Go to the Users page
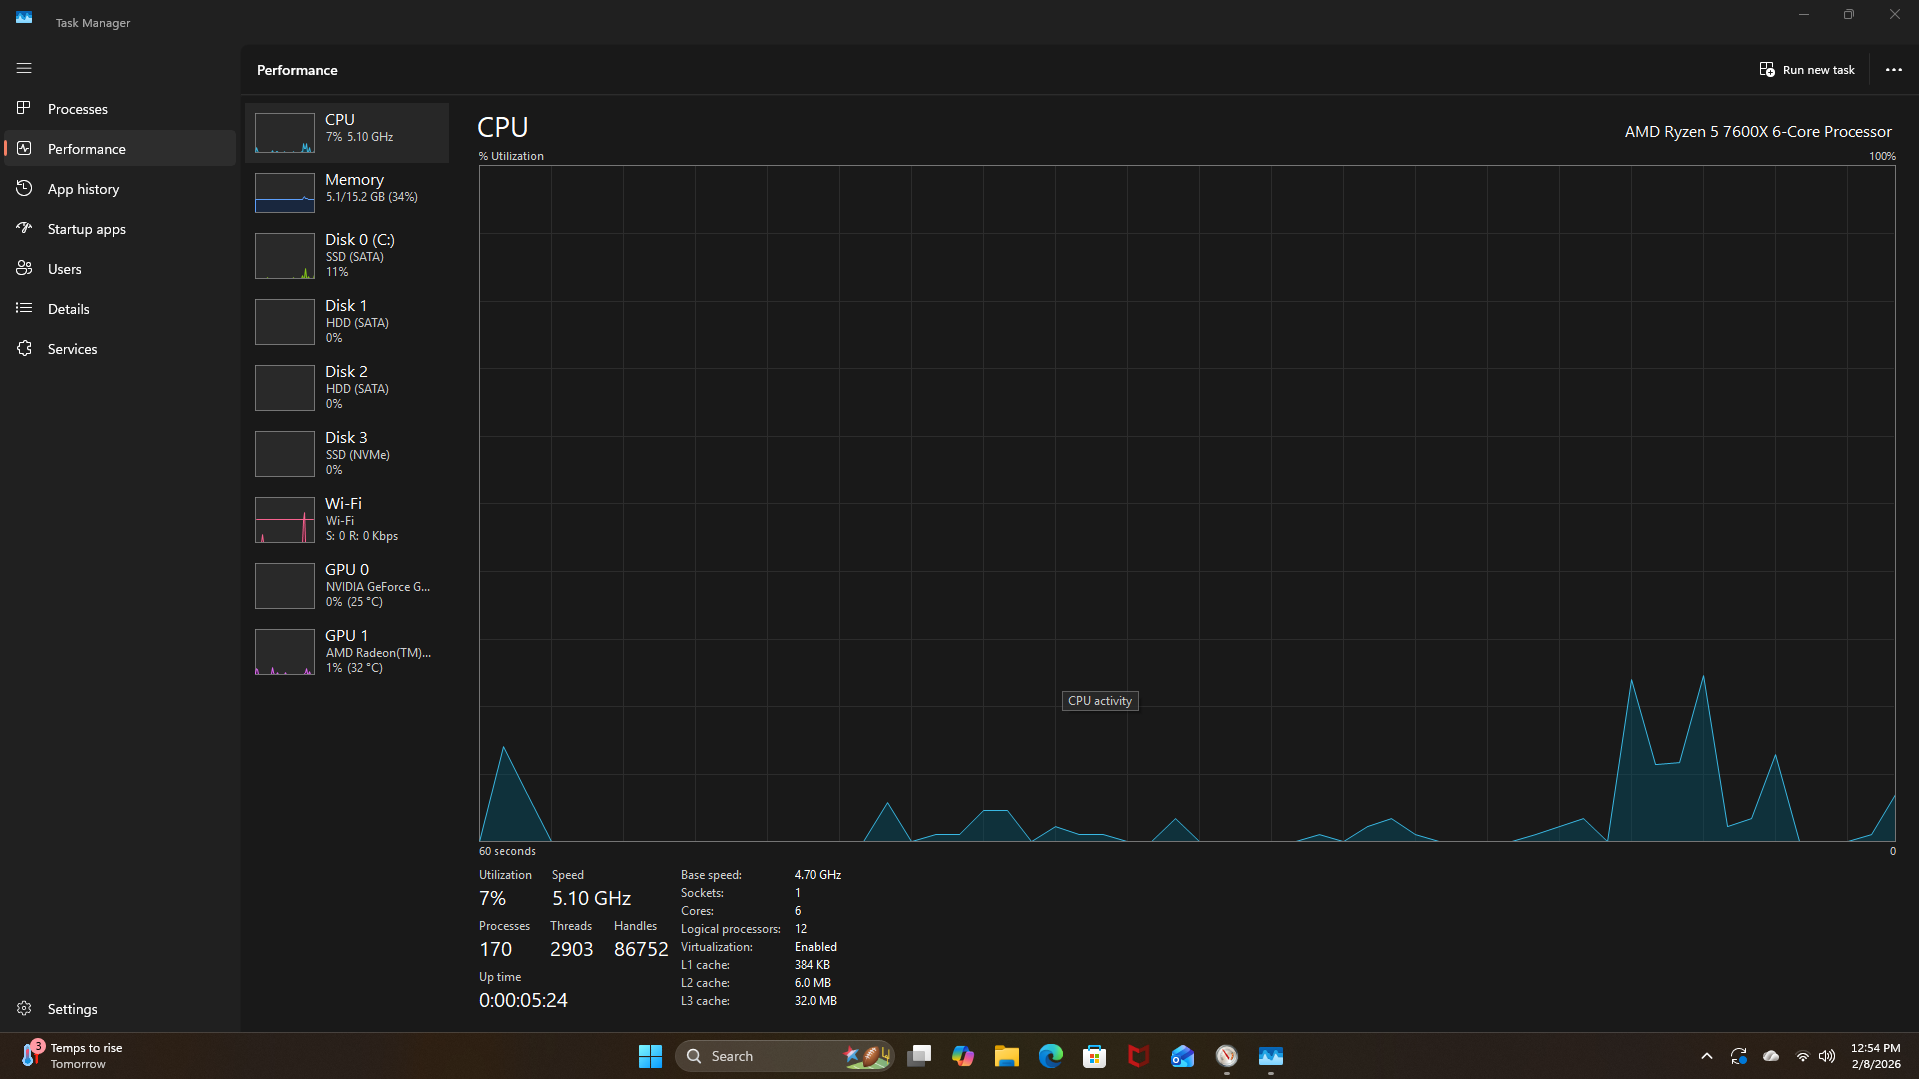This screenshot has height=1079, width=1919. (x=64, y=269)
